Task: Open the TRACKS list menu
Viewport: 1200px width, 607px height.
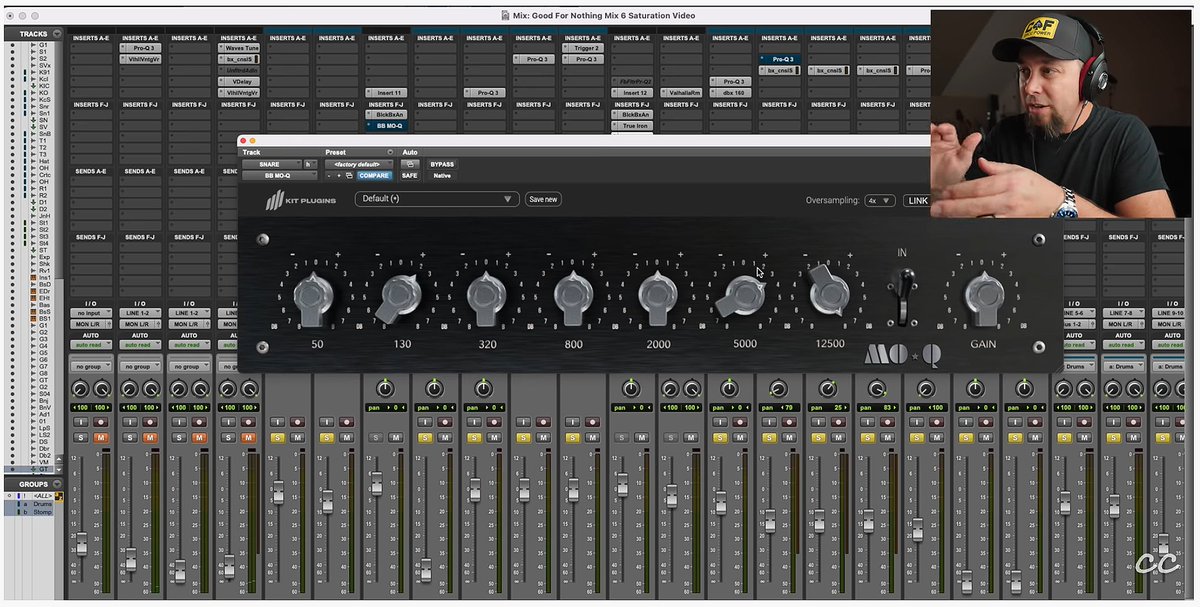Action: (x=57, y=33)
